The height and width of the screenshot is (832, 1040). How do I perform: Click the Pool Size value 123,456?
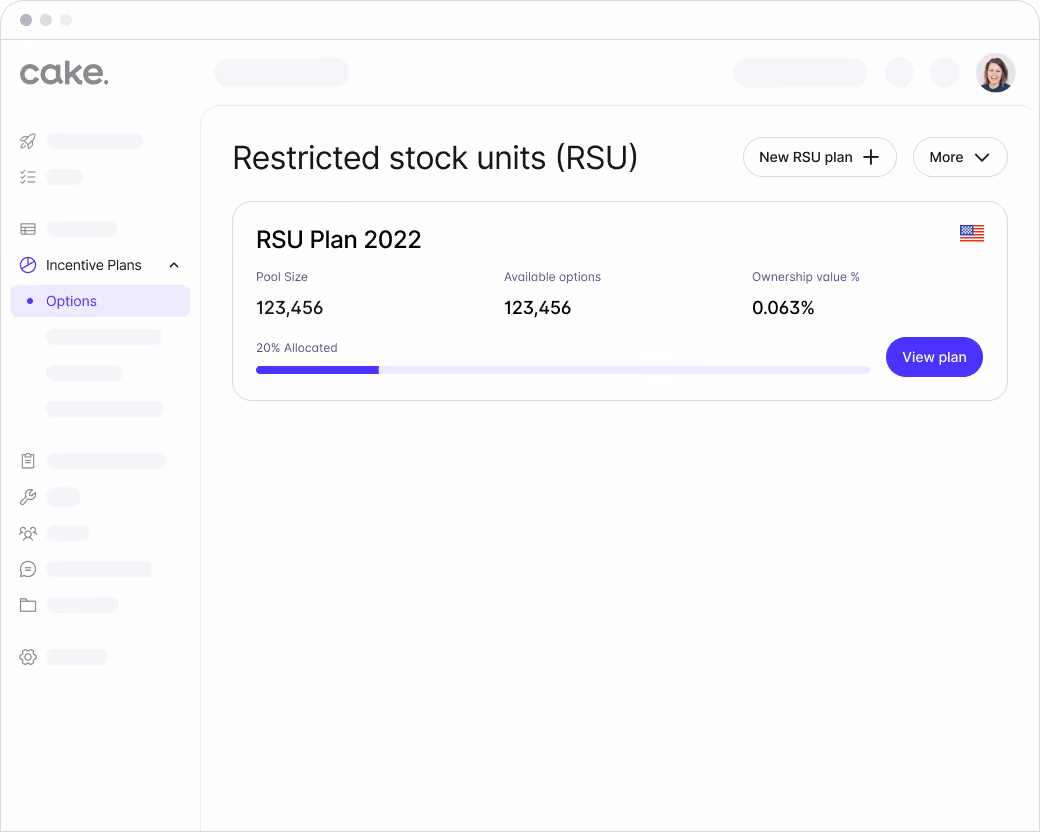pos(289,307)
